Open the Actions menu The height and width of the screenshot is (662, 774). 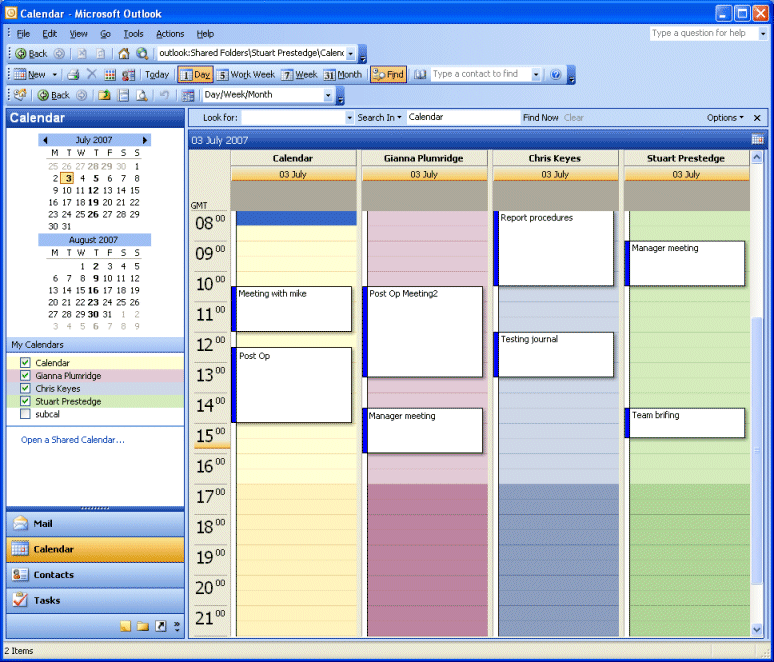[170, 34]
